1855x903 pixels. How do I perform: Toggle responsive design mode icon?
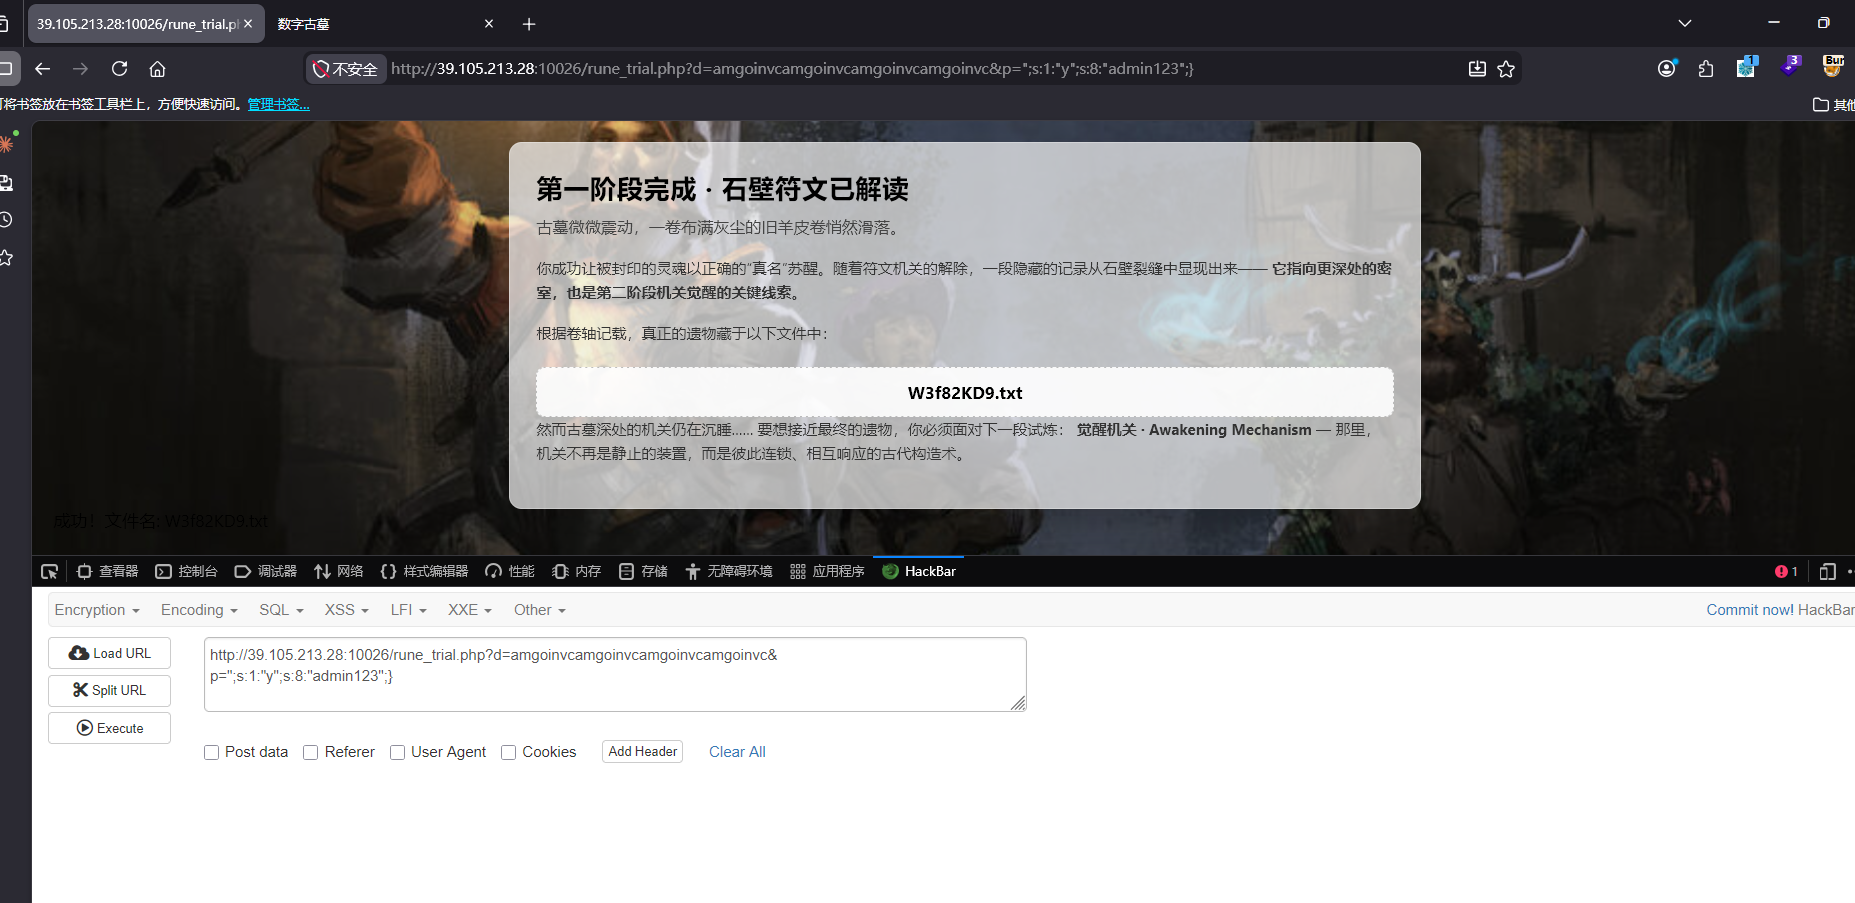(1827, 571)
